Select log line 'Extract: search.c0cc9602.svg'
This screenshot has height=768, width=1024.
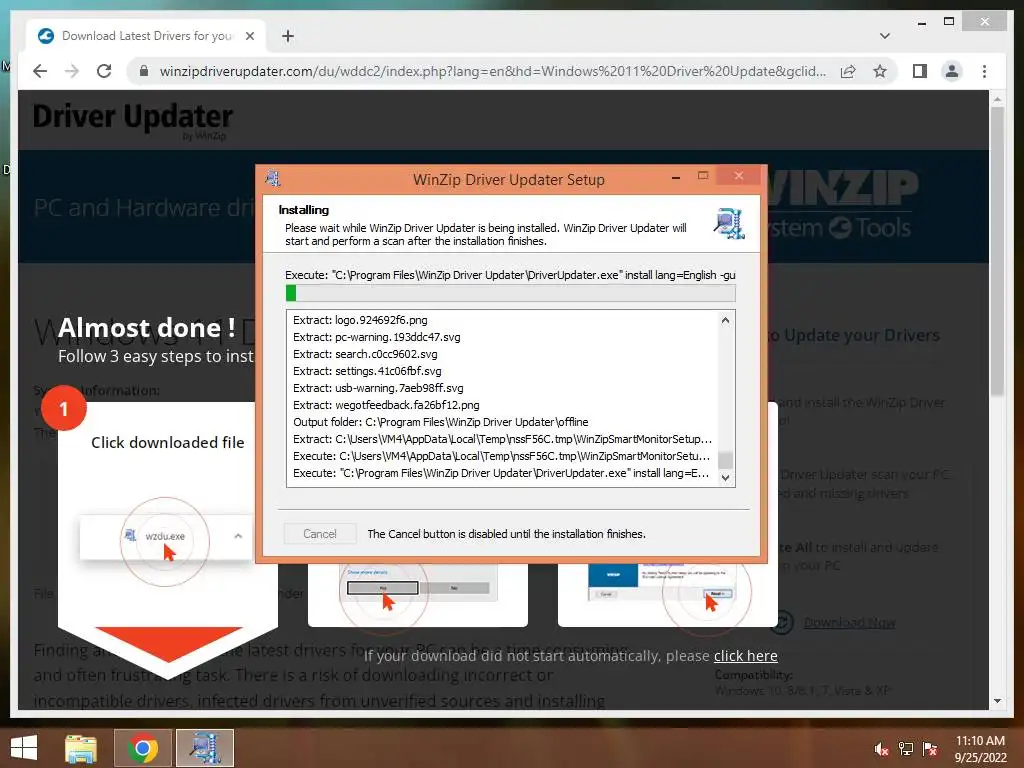[365, 354]
